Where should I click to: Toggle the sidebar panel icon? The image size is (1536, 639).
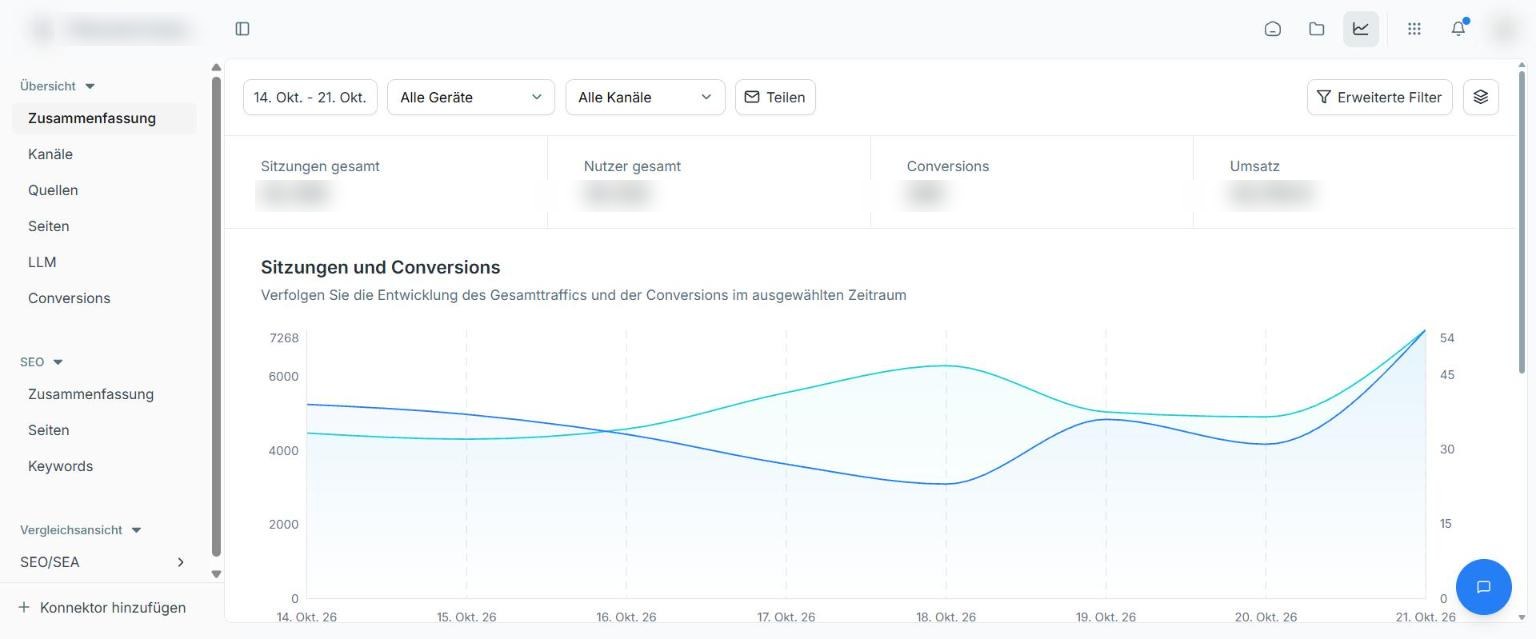tap(242, 29)
